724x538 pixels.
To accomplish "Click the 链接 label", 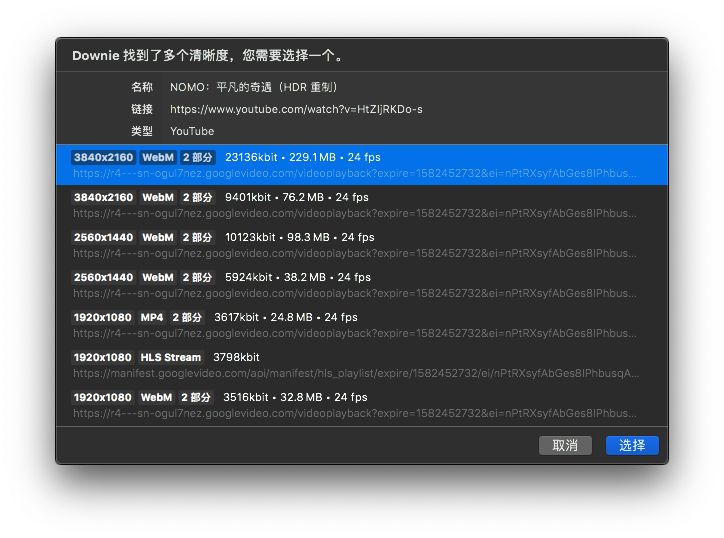I will click(x=142, y=109).
